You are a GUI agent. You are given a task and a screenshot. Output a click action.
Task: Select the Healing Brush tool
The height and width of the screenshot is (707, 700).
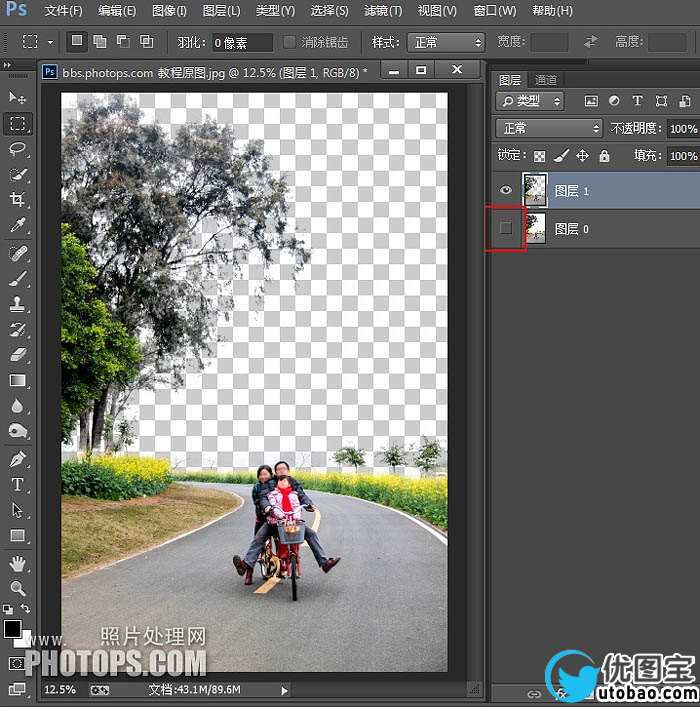tap(17, 254)
